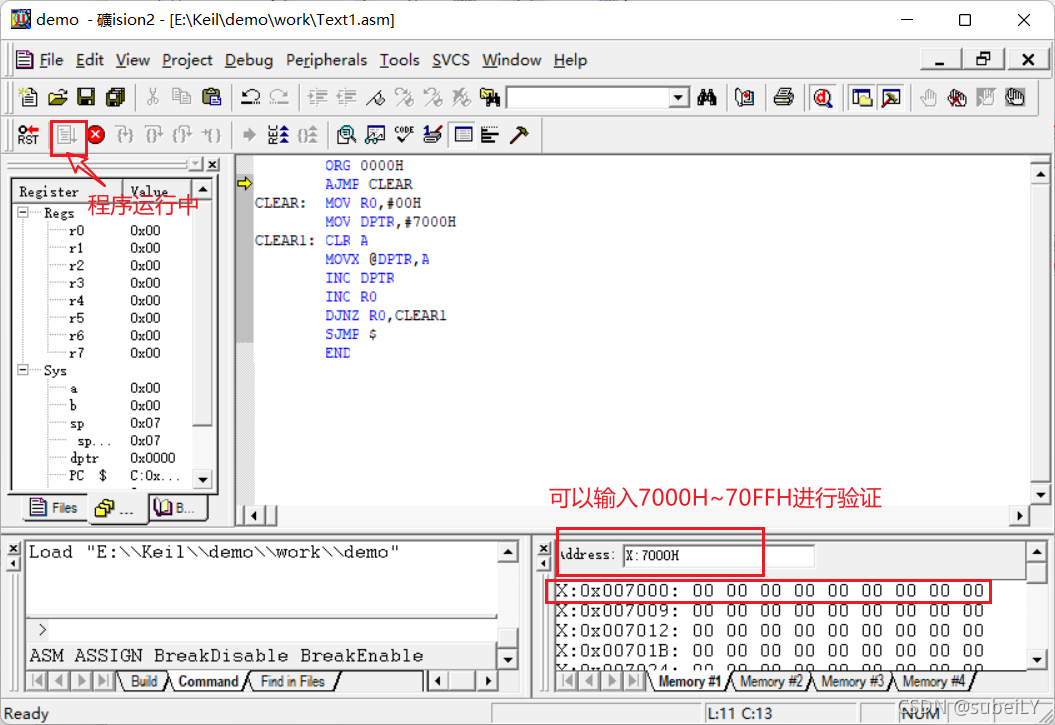1055x725 pixels.
Task: Toggle the Disassembly Window magnifier icon
Action: (x=347, y=135)
